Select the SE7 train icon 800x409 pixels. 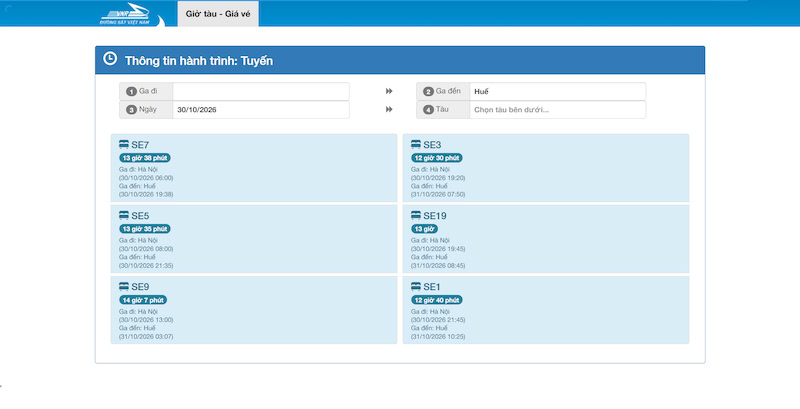124,145
